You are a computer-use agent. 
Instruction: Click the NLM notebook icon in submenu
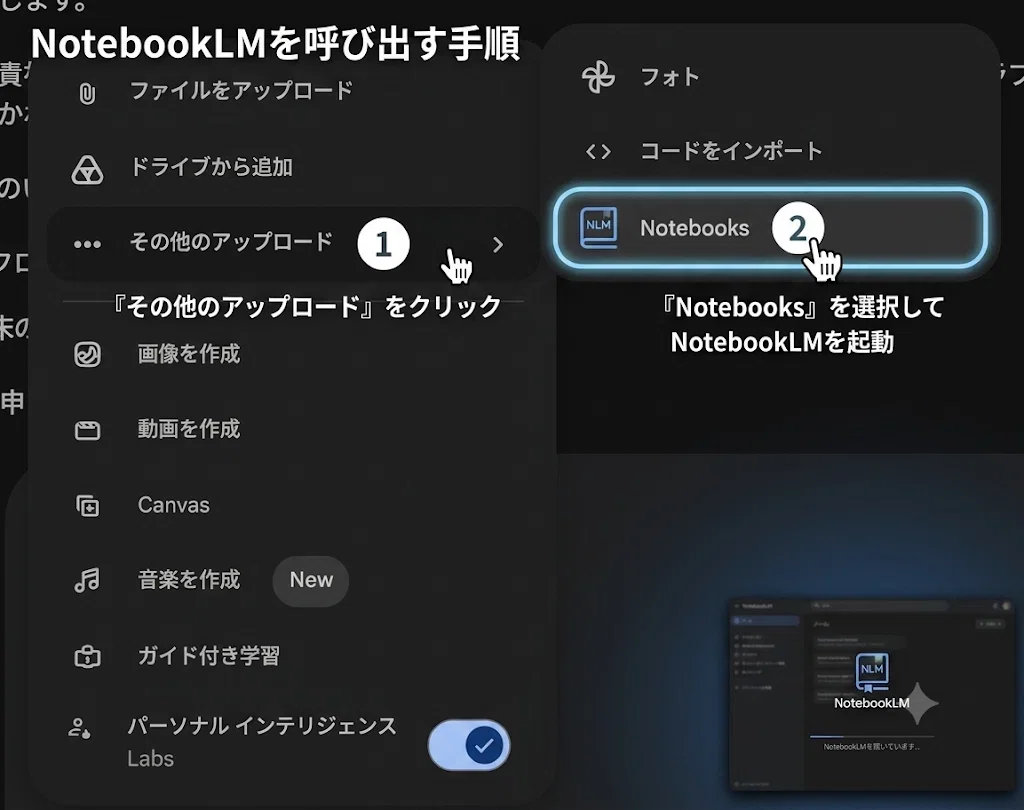click(x=599, y=227)
